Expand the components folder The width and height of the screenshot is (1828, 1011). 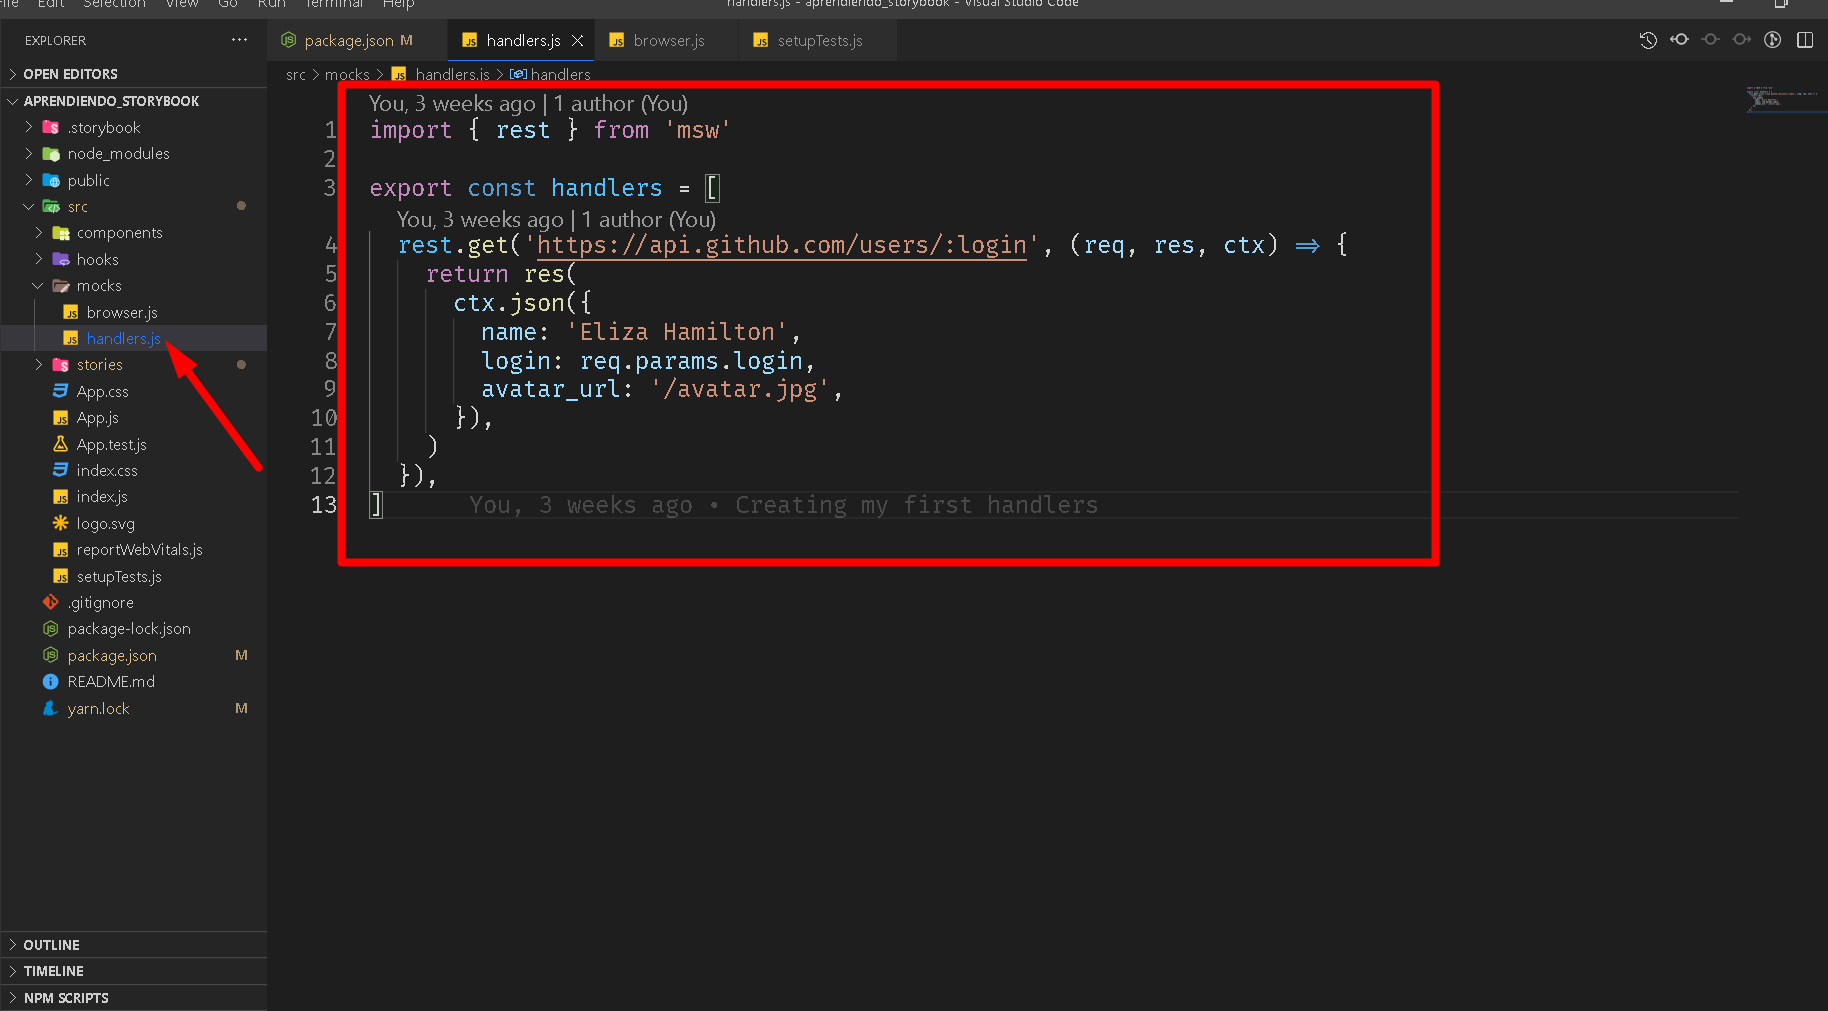pyautogui.click(x=119, y=233)
